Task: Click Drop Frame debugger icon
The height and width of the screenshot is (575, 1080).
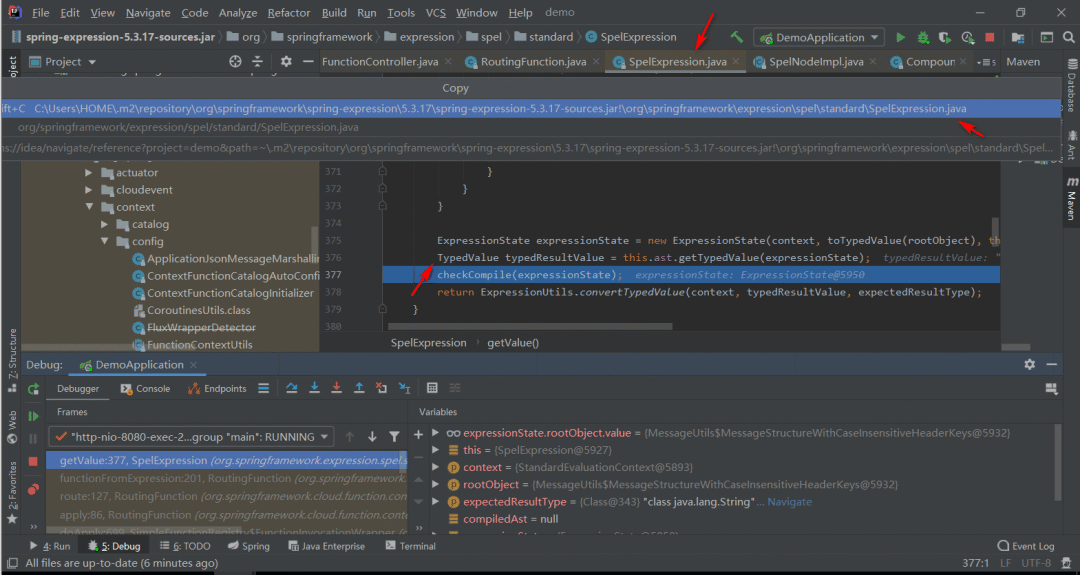Action: pyautogui.click(x=381, y=388)
